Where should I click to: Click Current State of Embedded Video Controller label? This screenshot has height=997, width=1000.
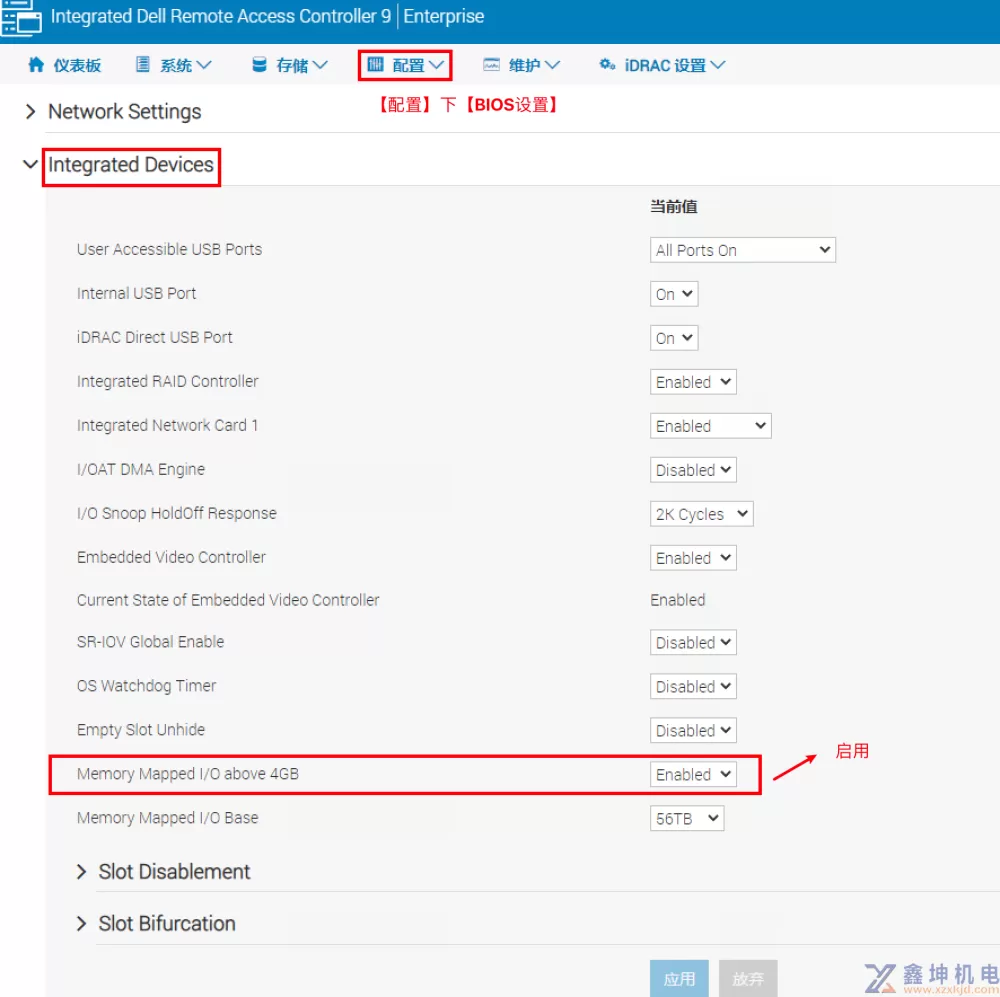point(228,600)
